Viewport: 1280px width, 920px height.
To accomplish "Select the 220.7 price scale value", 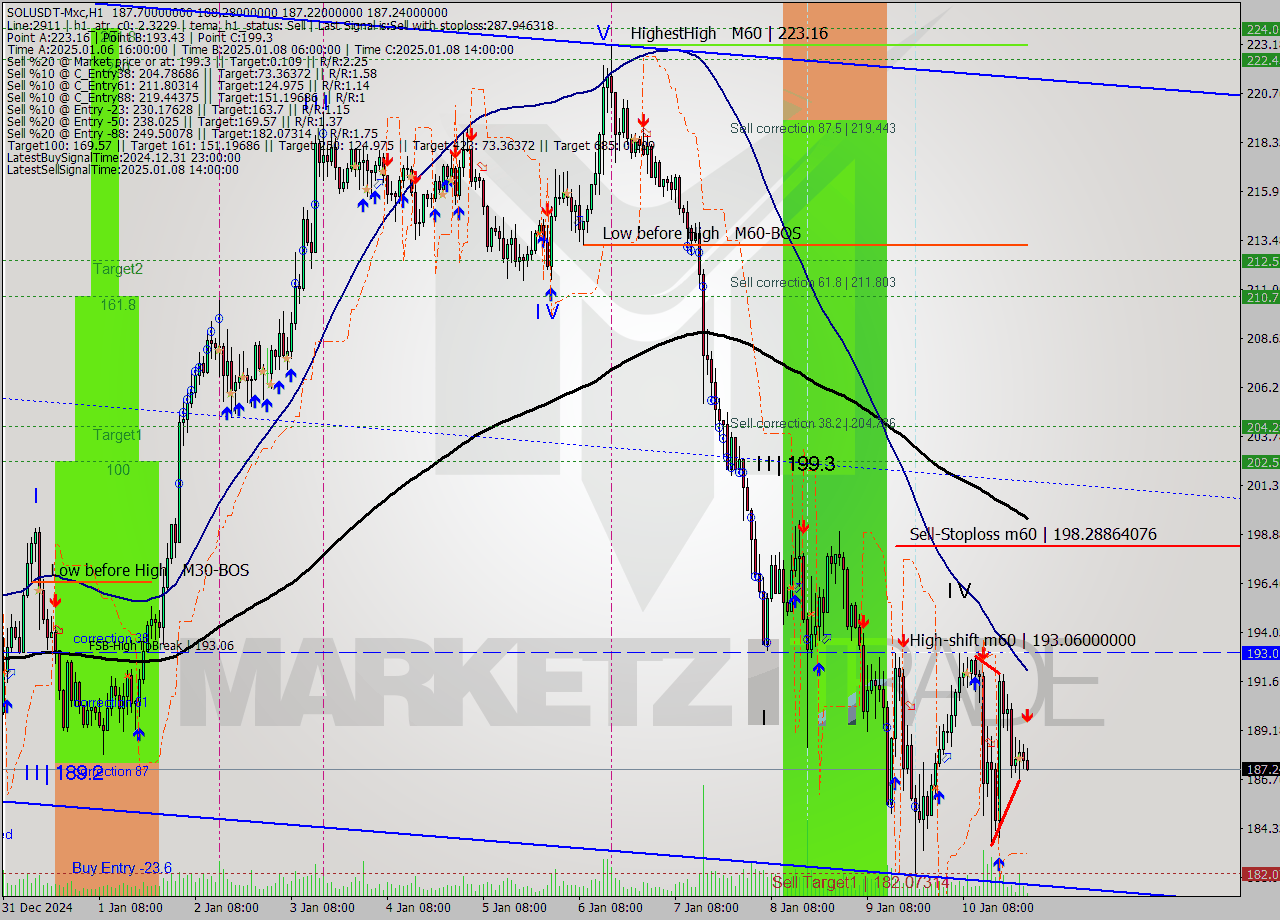I will point(1262,93).
